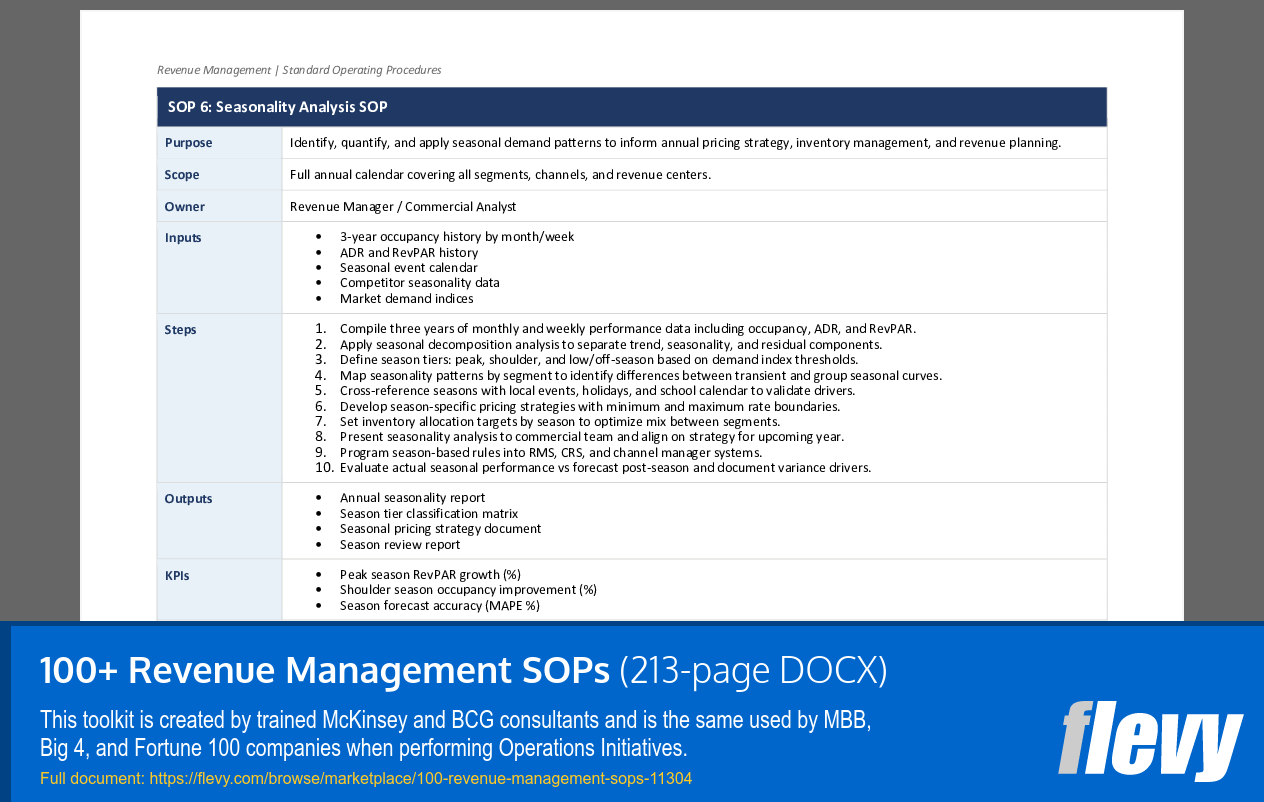Select the Competitor seasonality data bullet

click(x=420, y=282)
